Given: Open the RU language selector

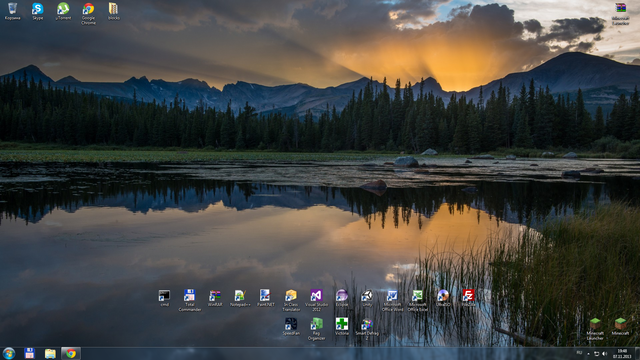Looking at the screenshot, I should [579, 353].
